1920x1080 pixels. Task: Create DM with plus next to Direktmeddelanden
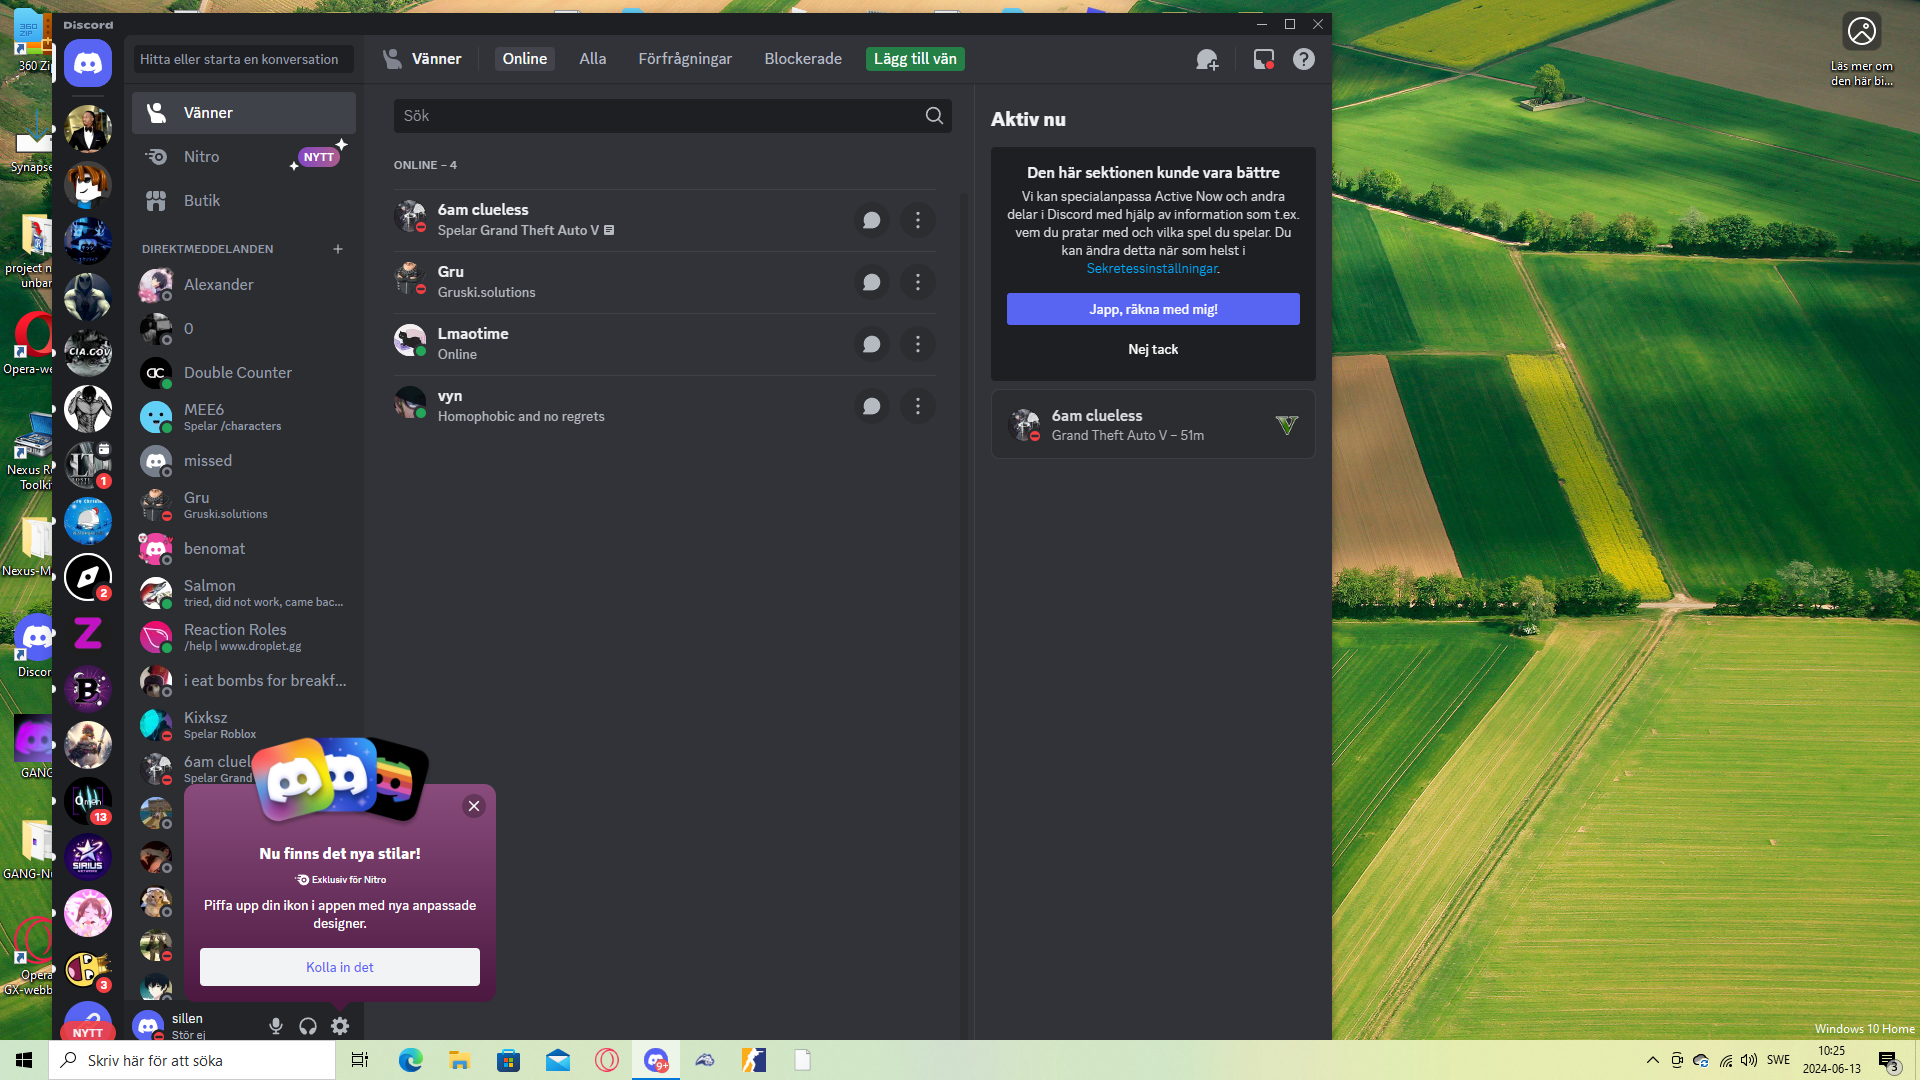point(338,249)
